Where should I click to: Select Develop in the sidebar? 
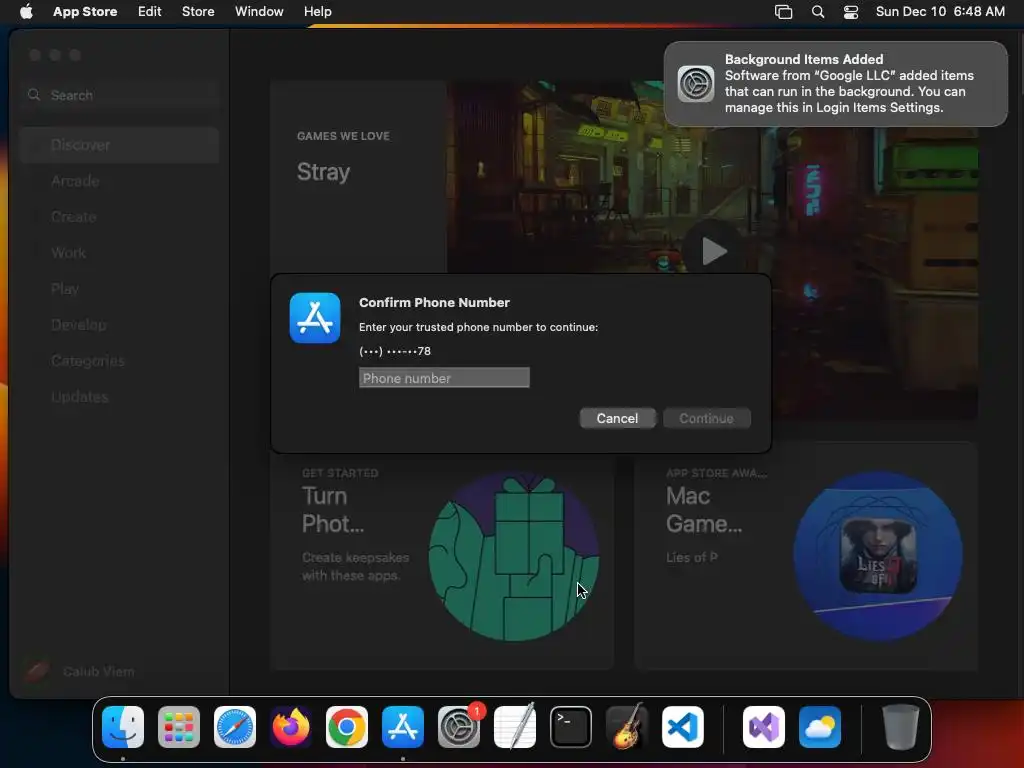point(120,325)
